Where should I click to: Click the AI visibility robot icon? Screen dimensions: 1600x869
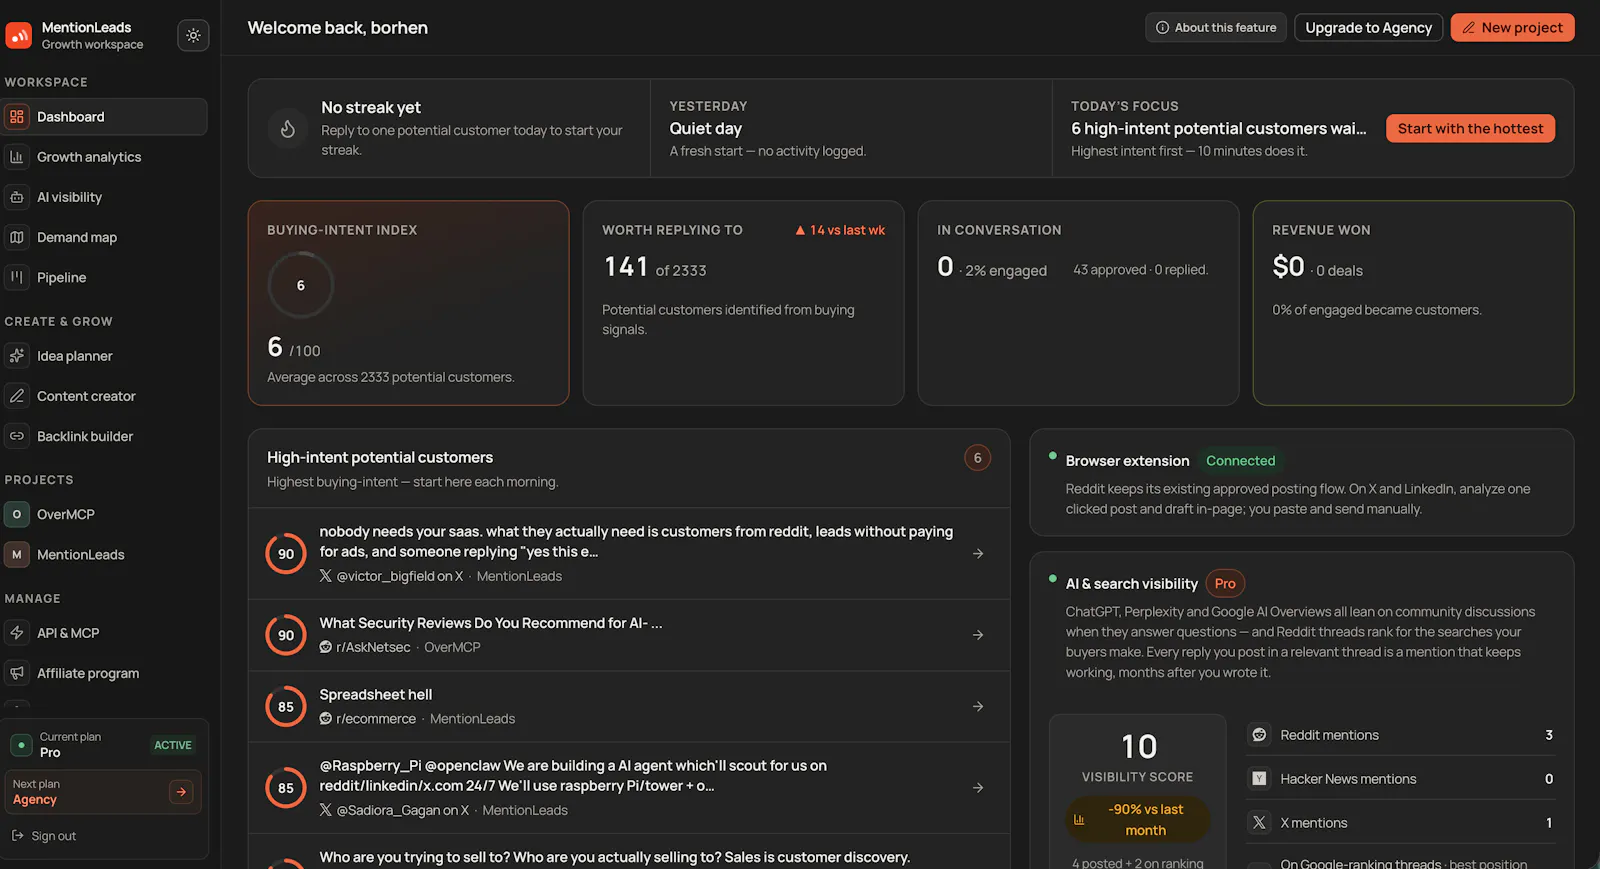(17, 197)
